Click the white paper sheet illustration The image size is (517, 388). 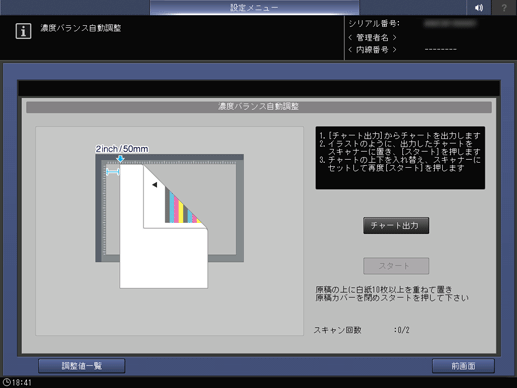[163, 227]
